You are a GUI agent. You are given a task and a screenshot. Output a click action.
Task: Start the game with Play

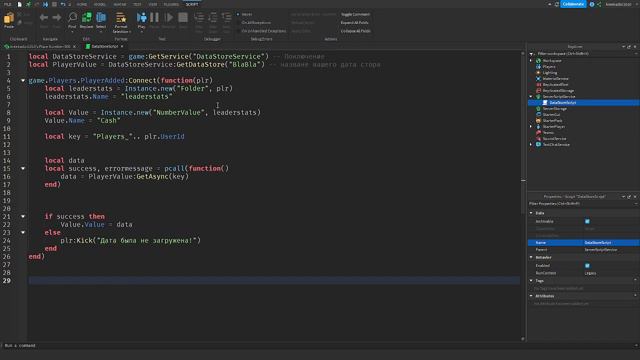click(141, 18)
